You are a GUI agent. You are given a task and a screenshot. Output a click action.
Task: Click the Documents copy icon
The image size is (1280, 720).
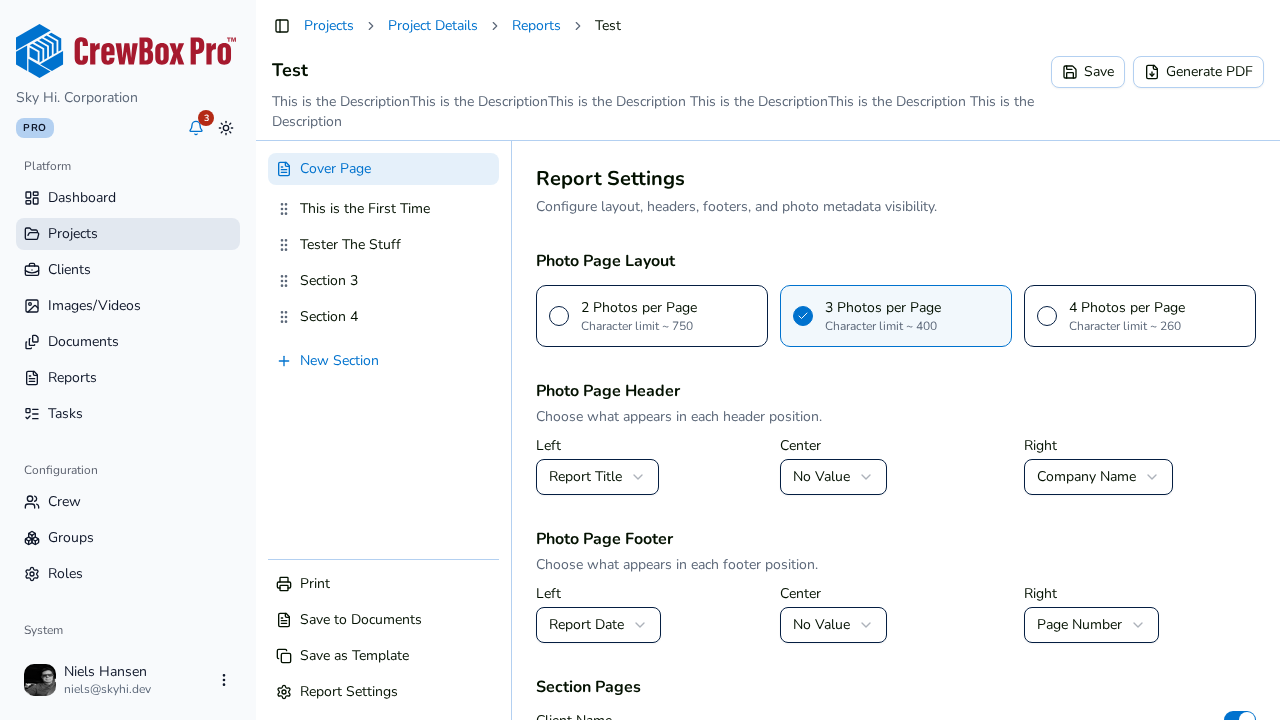pos(32,342)
